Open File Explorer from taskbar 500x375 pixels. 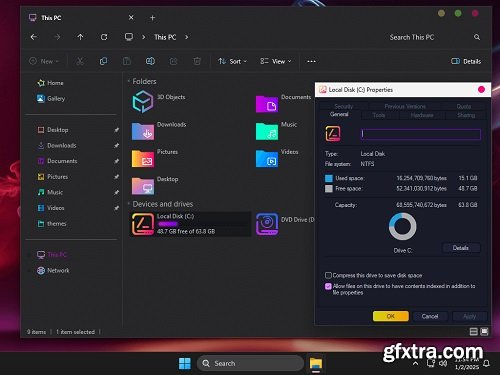pos(316,364)
